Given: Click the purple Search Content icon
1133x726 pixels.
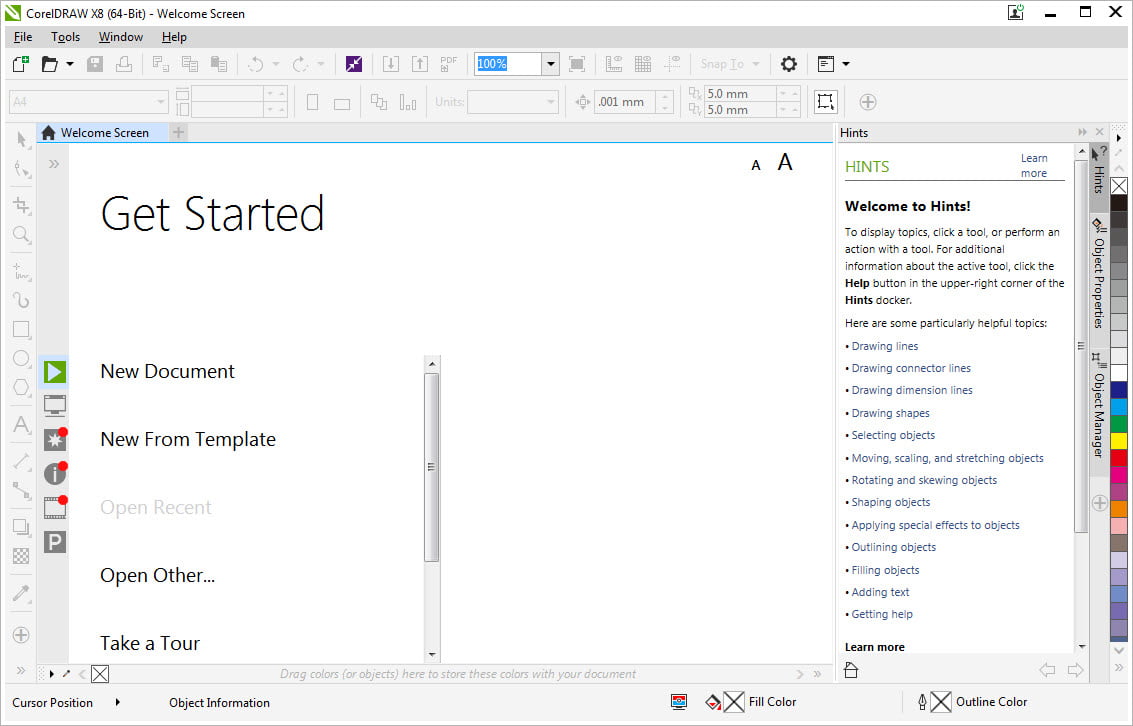Looking at the screenshot, I should click(353, 64).
